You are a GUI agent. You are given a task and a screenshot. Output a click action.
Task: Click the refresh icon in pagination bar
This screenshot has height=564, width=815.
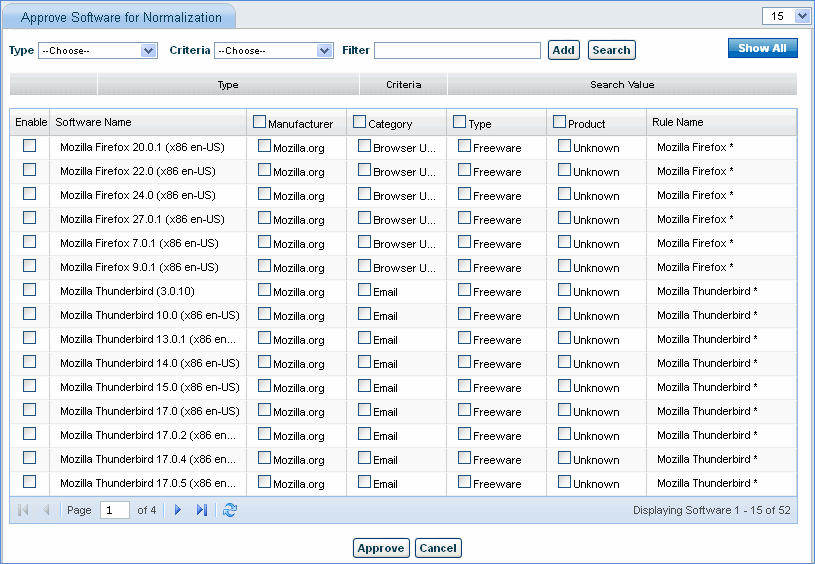coord(230,510)
